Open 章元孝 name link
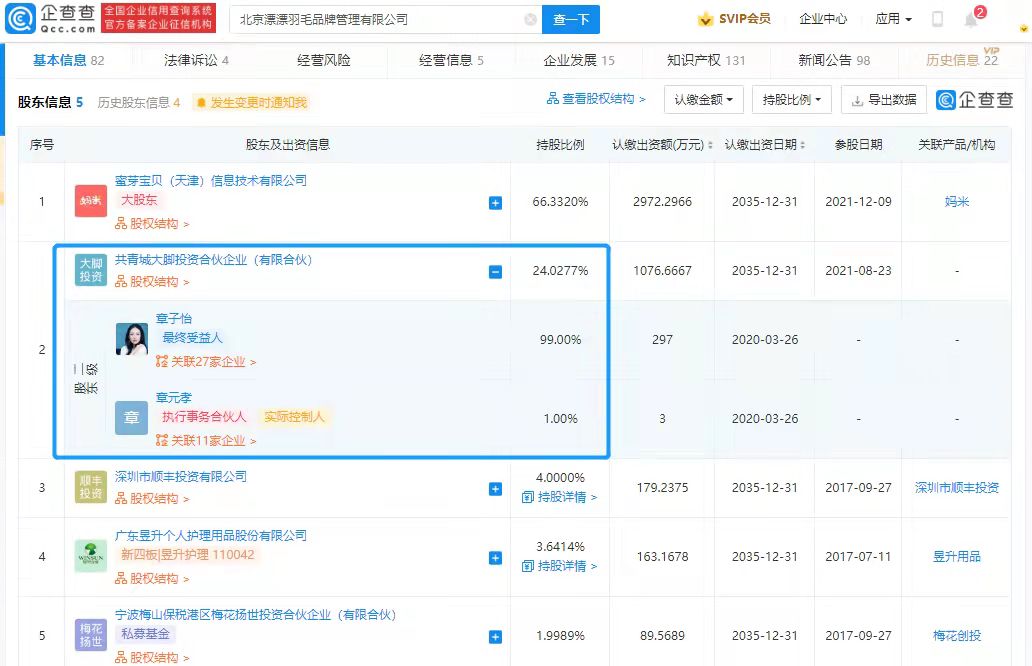The image size is (1032, 666). (174, 397)
